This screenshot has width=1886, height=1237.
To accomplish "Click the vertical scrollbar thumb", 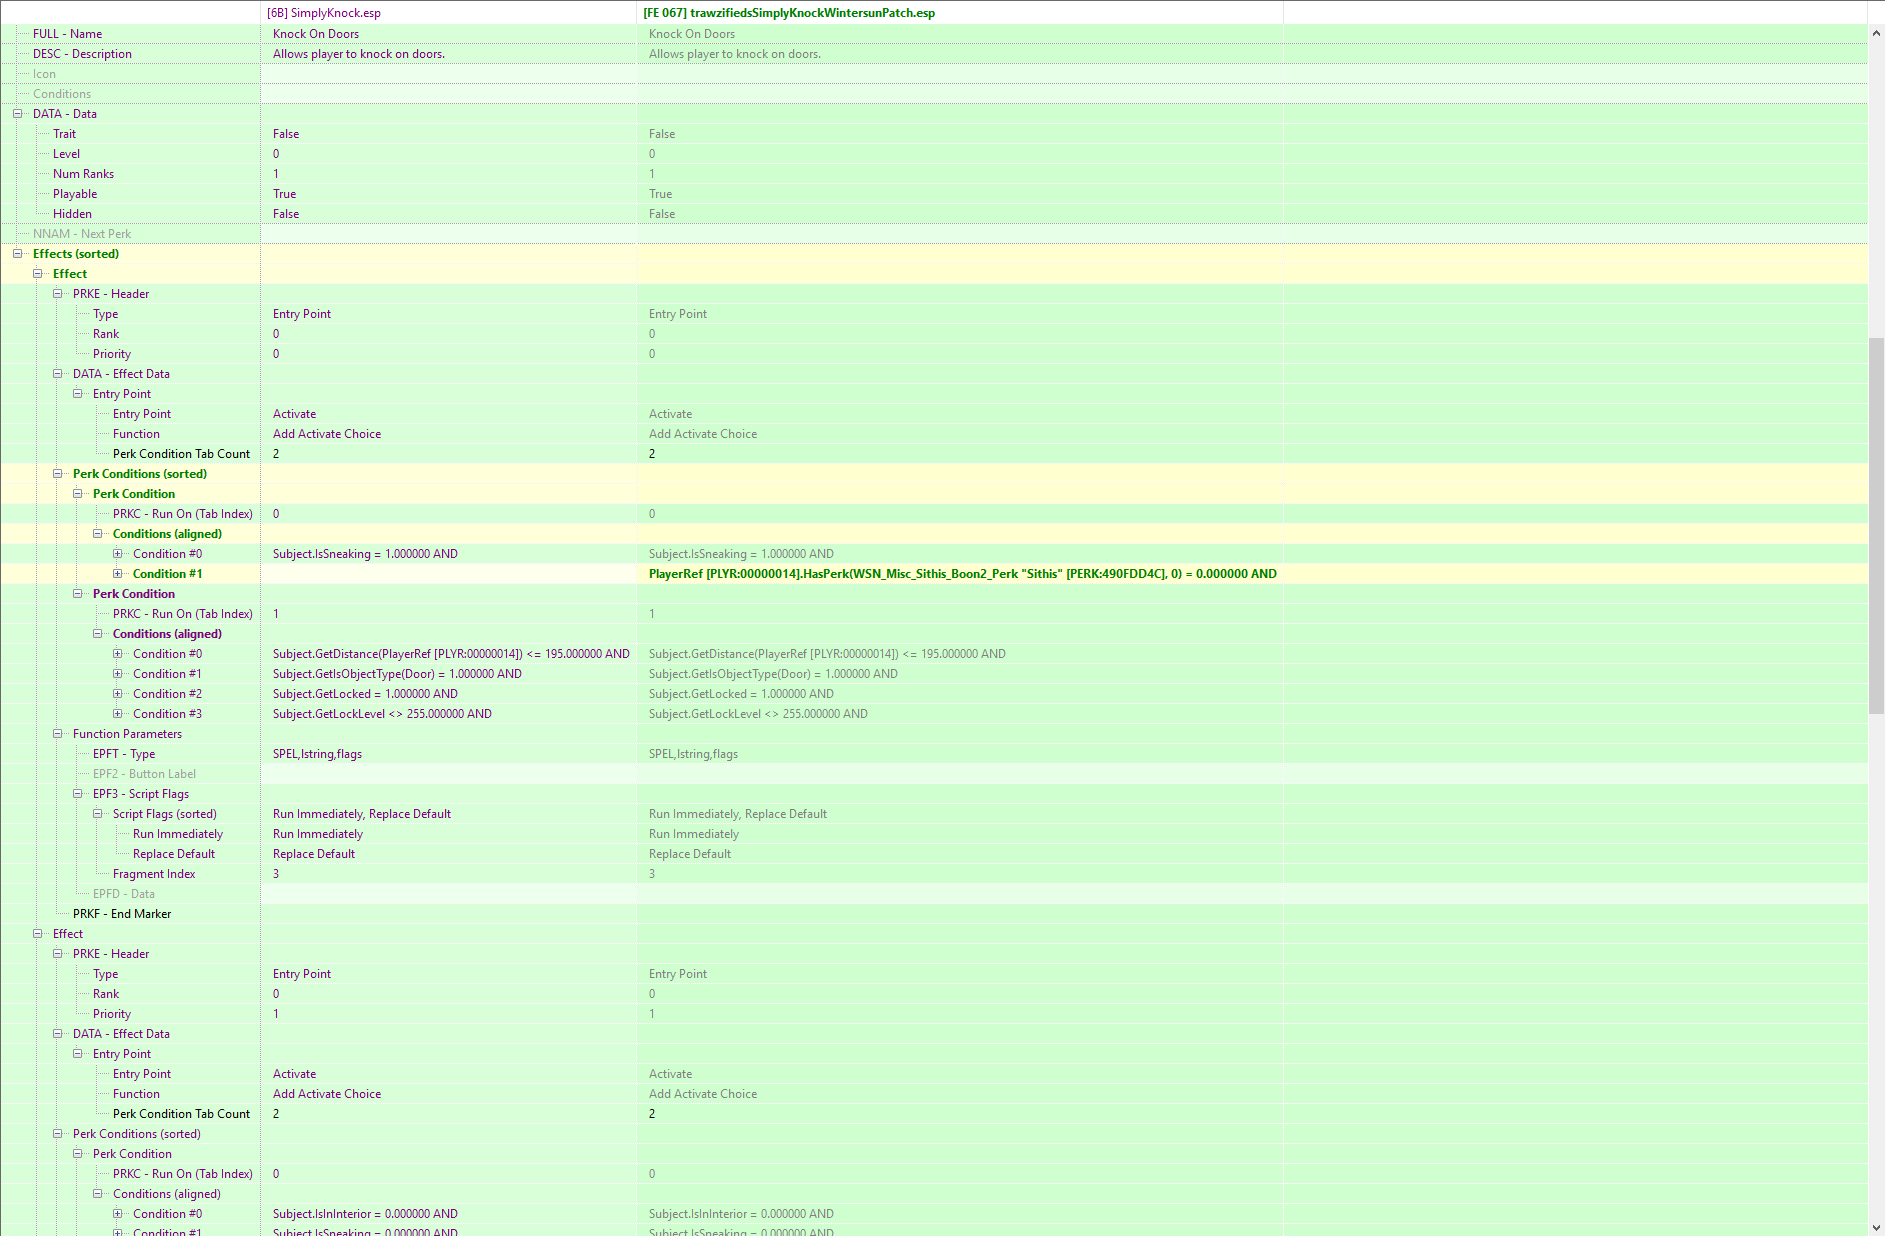I will (1876, 525).
